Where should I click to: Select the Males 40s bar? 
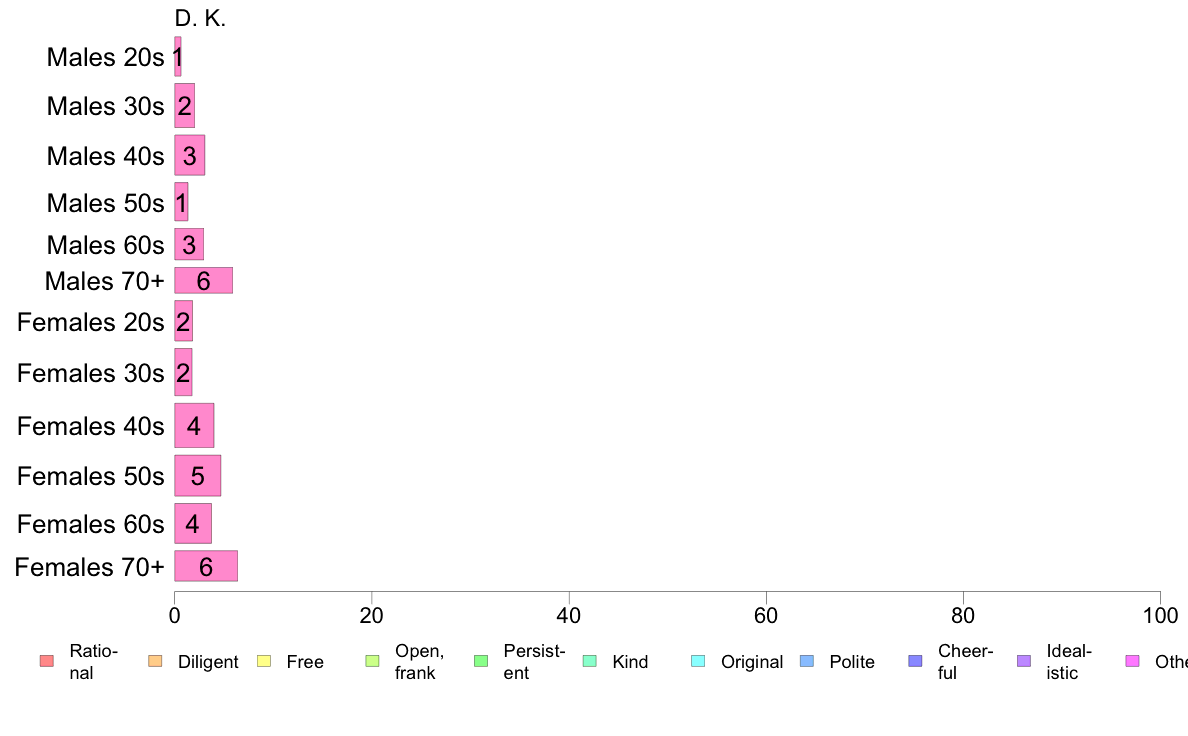(x=189, y=155)
